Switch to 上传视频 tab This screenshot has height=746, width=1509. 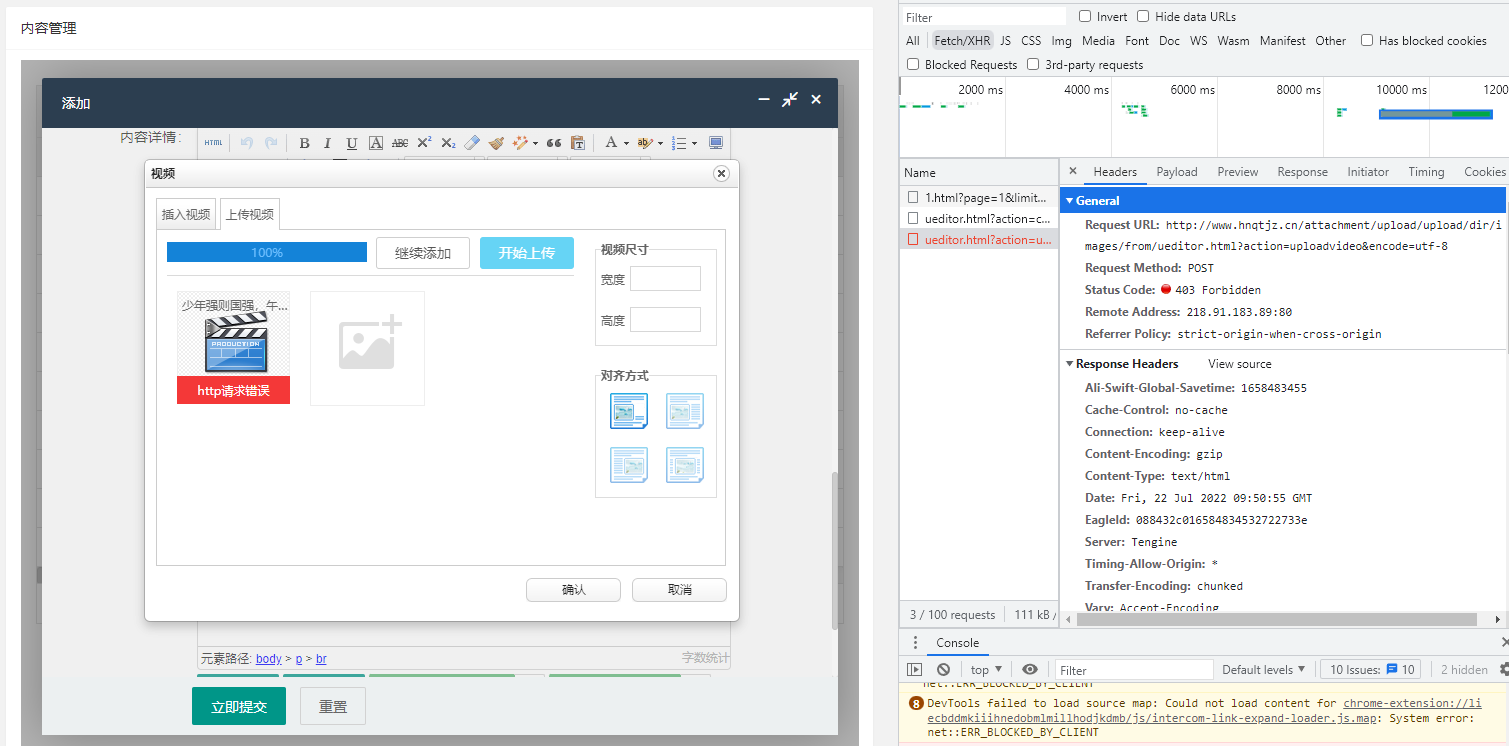coord(249,214)
